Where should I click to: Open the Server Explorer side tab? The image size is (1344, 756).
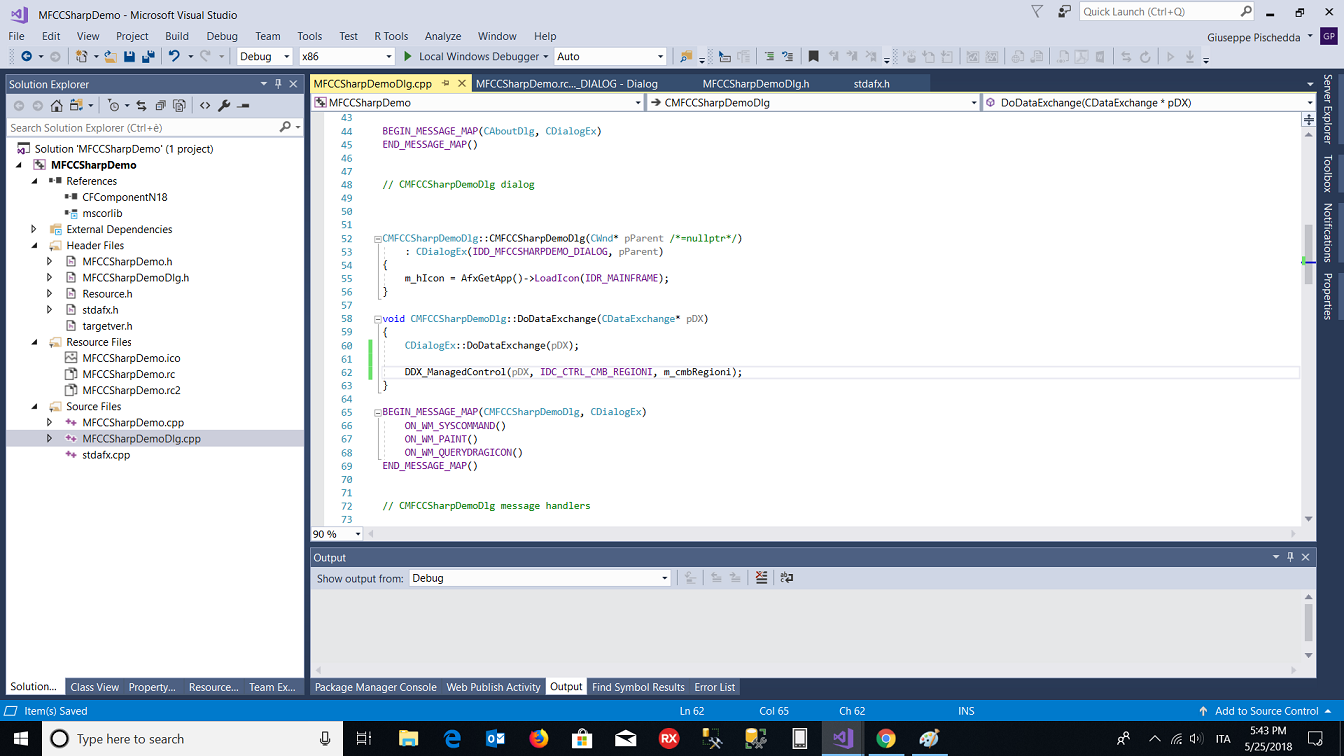1328,109
